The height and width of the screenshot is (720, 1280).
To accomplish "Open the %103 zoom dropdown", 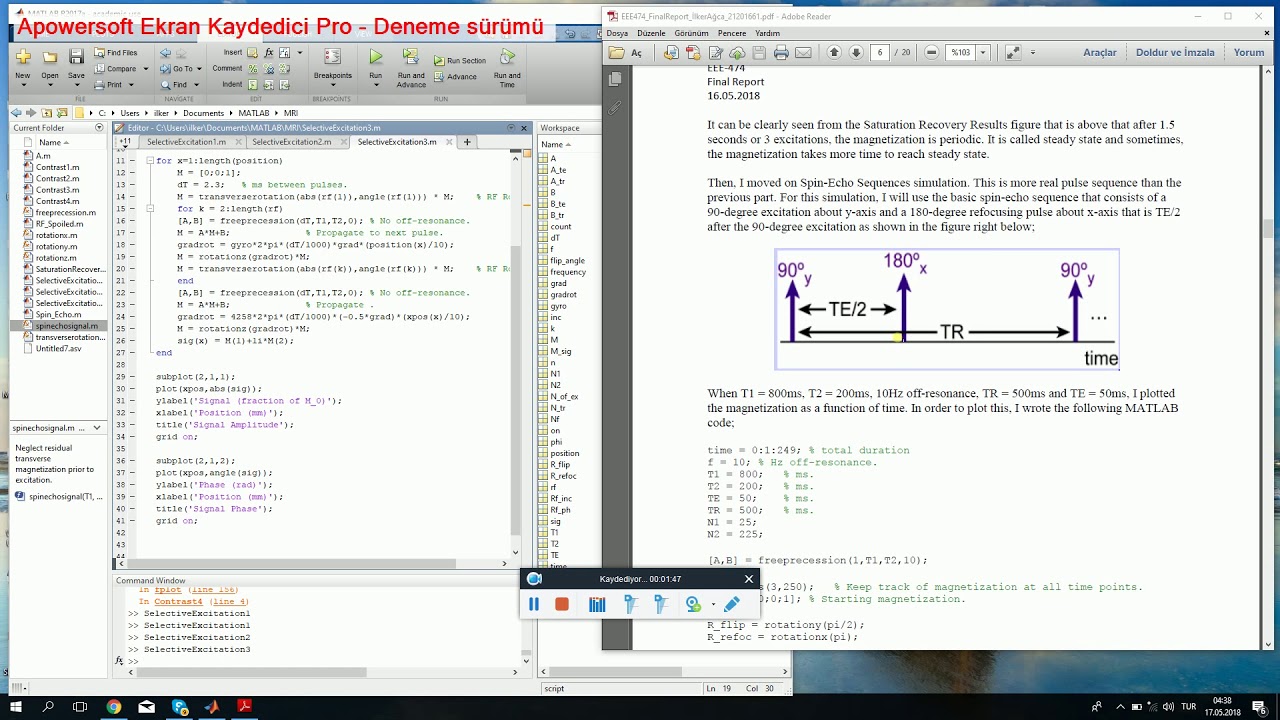I will pyautogui.click(x=983, y=53).
